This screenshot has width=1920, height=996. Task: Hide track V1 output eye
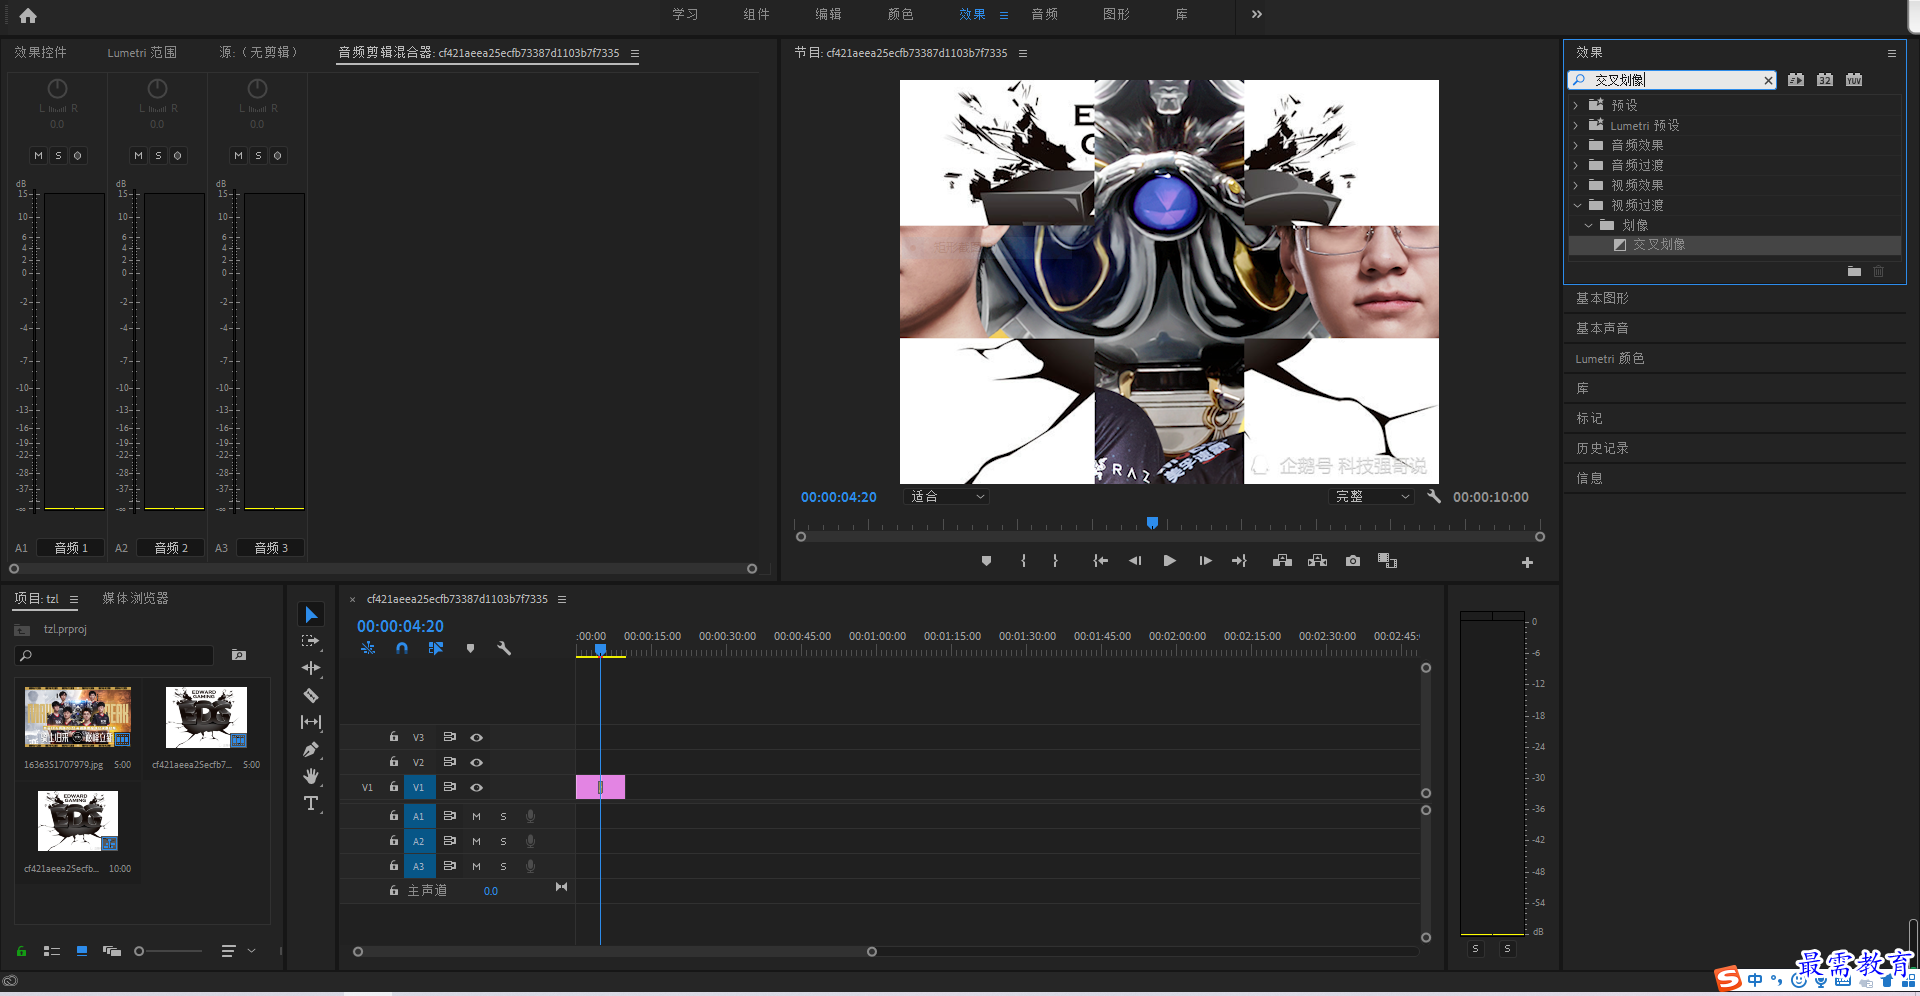pyautogui.click(x=477, y=787)
